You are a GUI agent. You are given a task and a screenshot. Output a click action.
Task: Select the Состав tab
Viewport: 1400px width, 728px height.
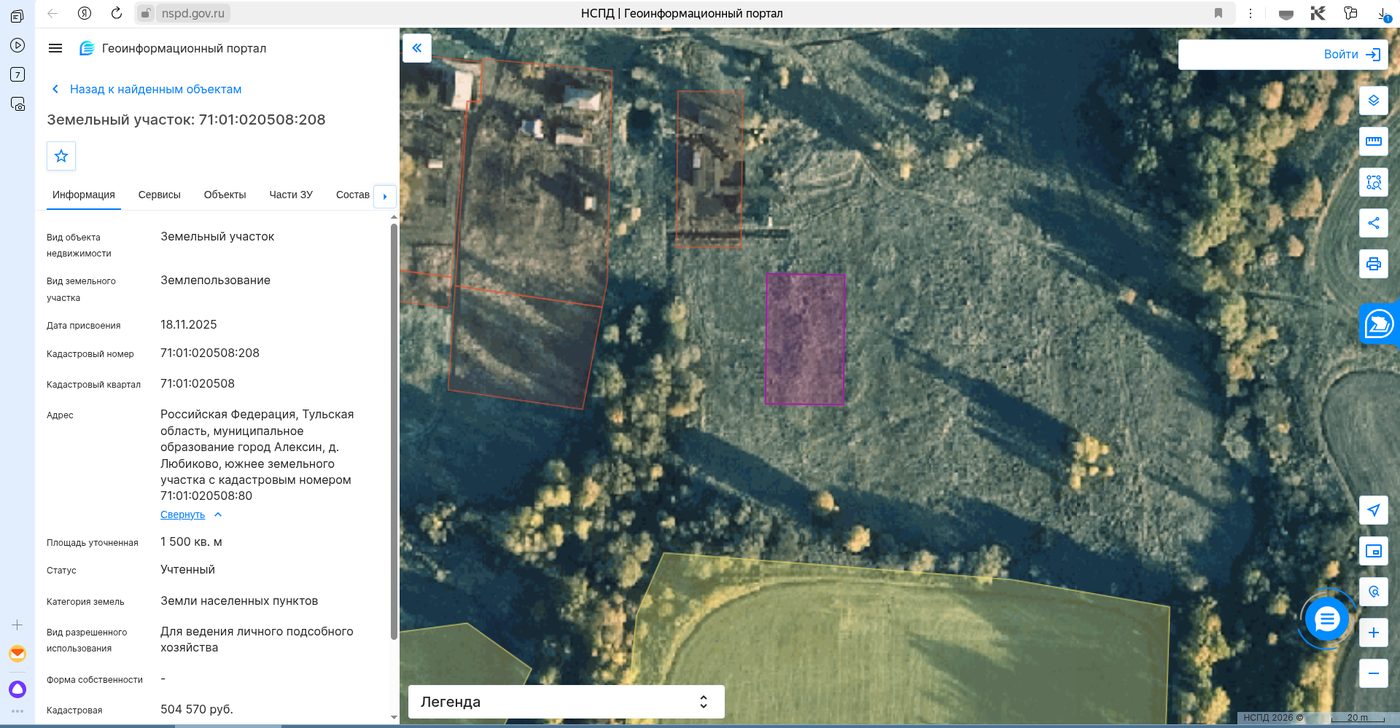[x=353, y=195]
